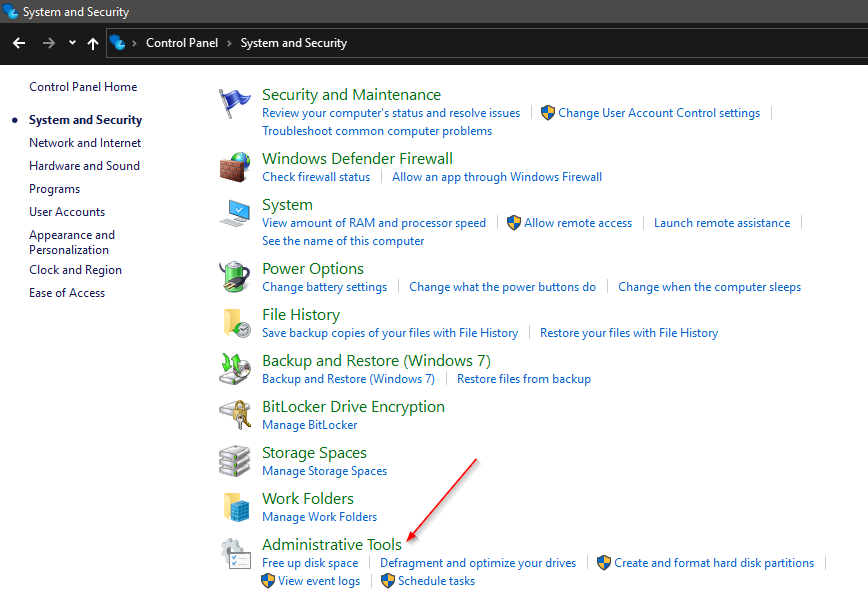
Task: Click the Storage Spaces stacked drives icon
Action: [x=235, y=461]
